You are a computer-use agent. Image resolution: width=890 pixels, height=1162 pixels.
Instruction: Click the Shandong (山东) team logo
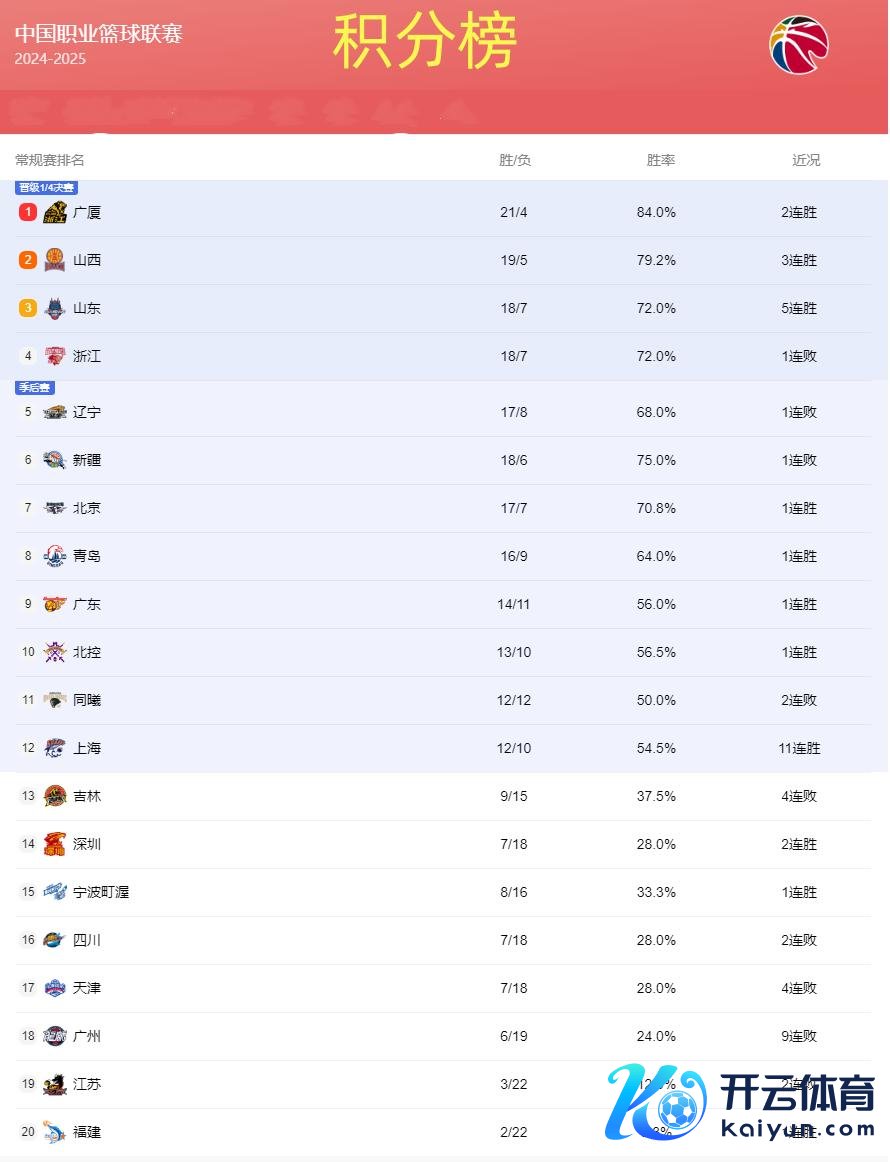(x=55, y=308)
